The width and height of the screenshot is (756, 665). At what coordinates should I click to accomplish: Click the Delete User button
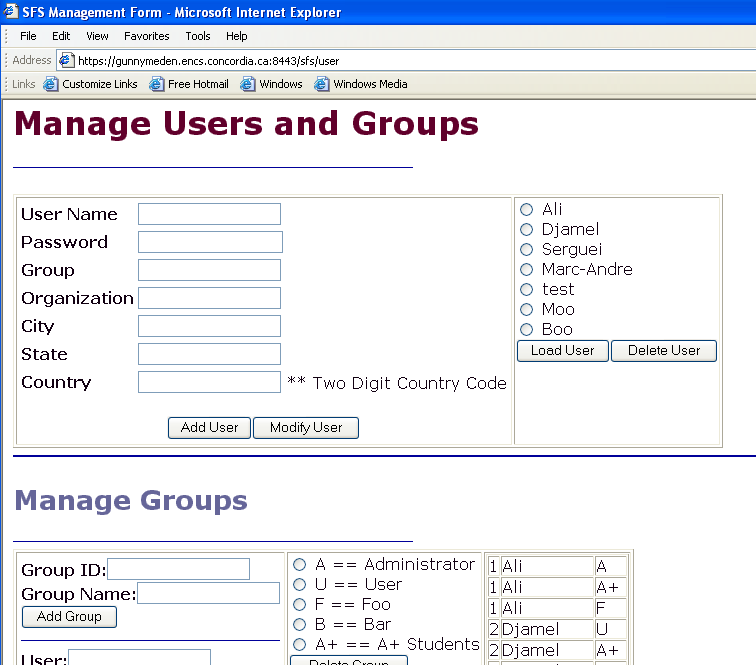point(664,351)
